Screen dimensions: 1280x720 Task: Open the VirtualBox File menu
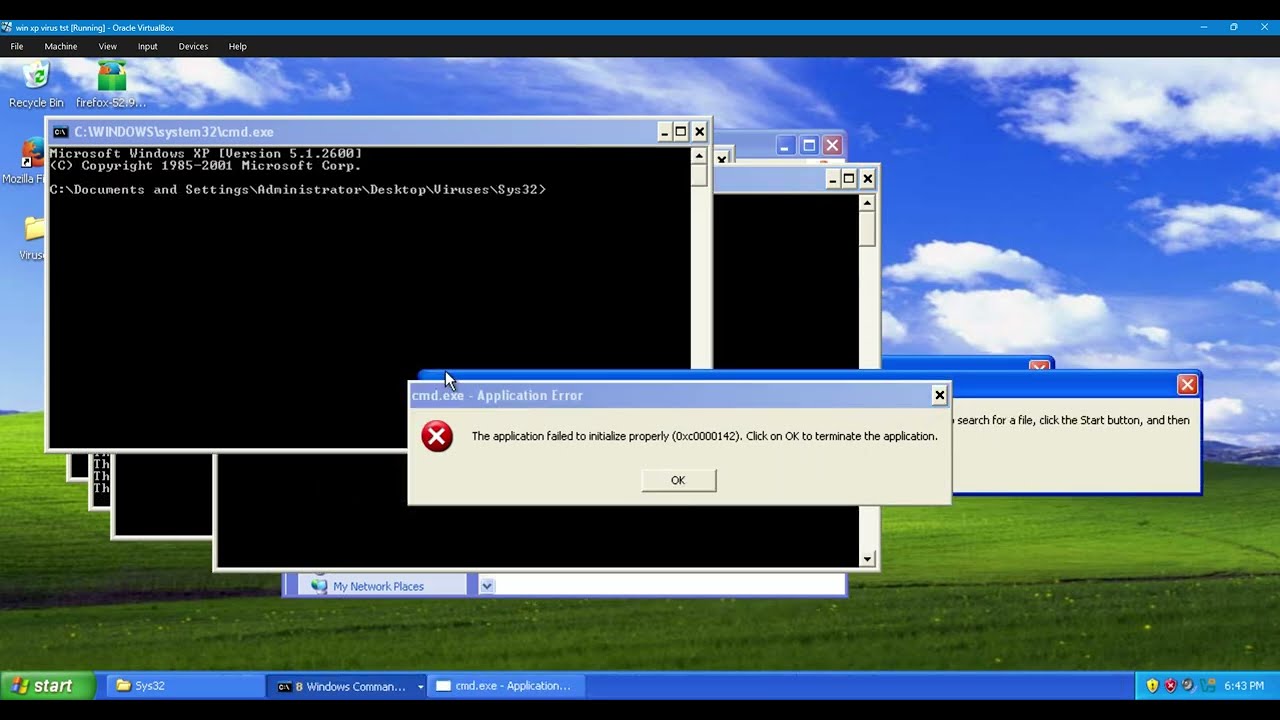17,46
